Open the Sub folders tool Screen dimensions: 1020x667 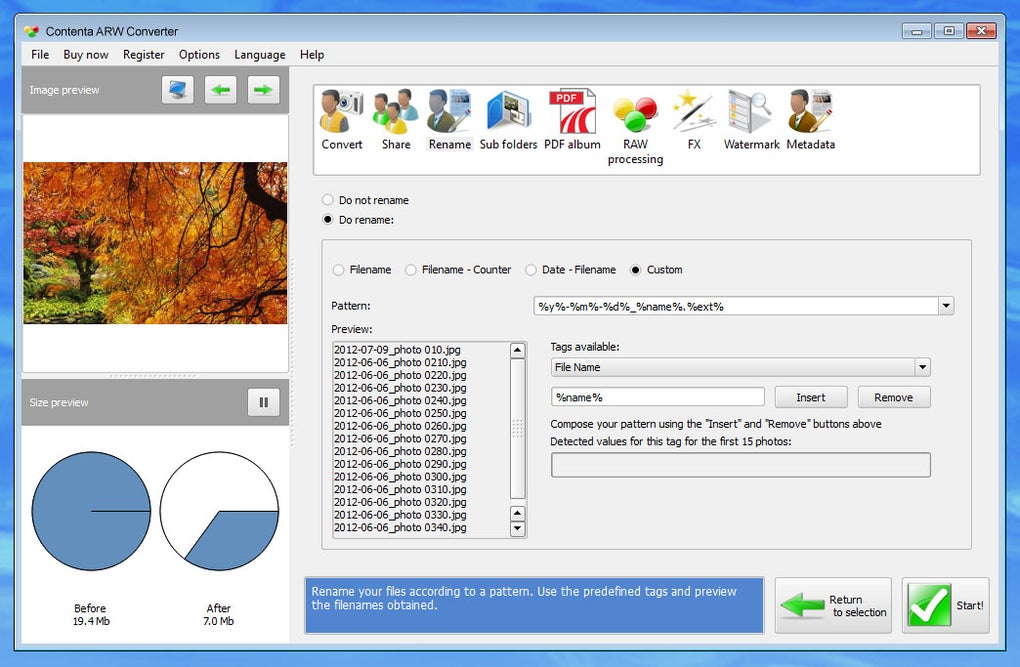coord(508,120)
